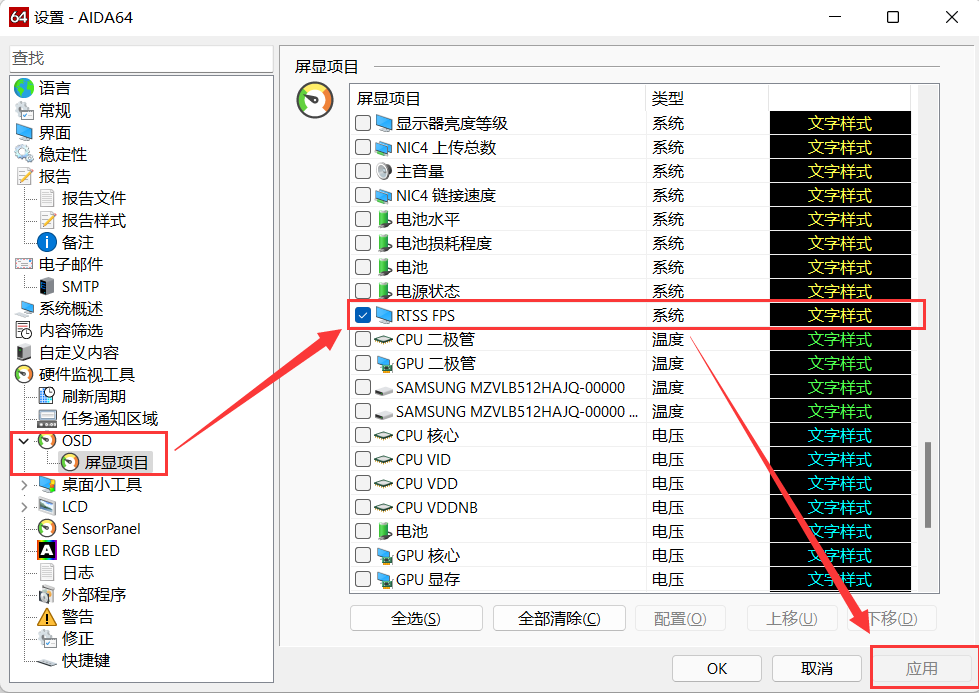
Task: Enable the 显示器亮度等级 checkbox
Action: coord(363,123)
